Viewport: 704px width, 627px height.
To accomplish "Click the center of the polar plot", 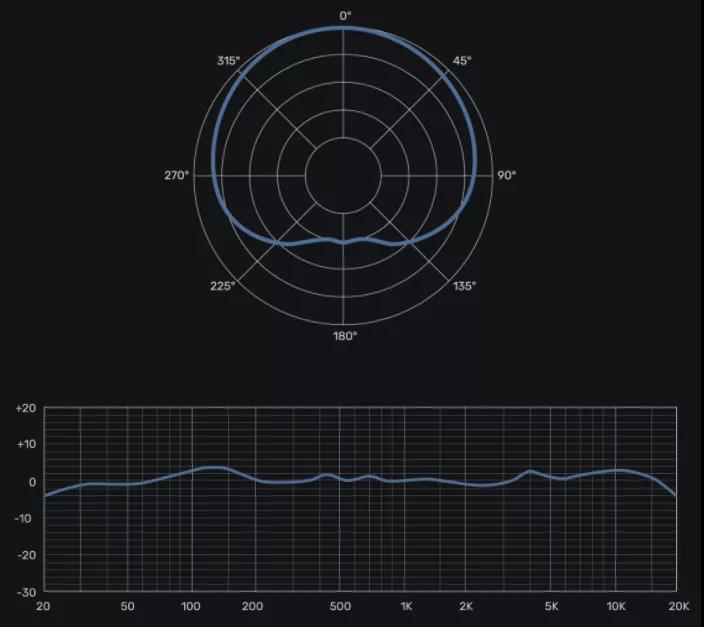I will (x=344, y=176).
